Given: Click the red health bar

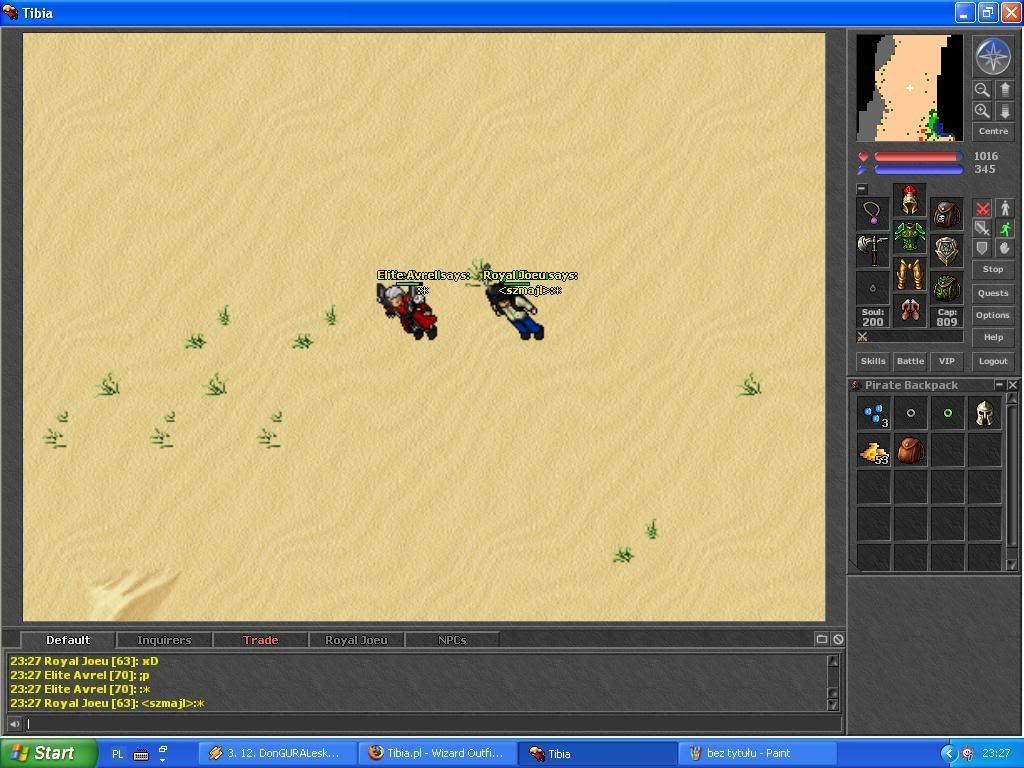Looking at the screenshot, I should (x=918, y=157).
